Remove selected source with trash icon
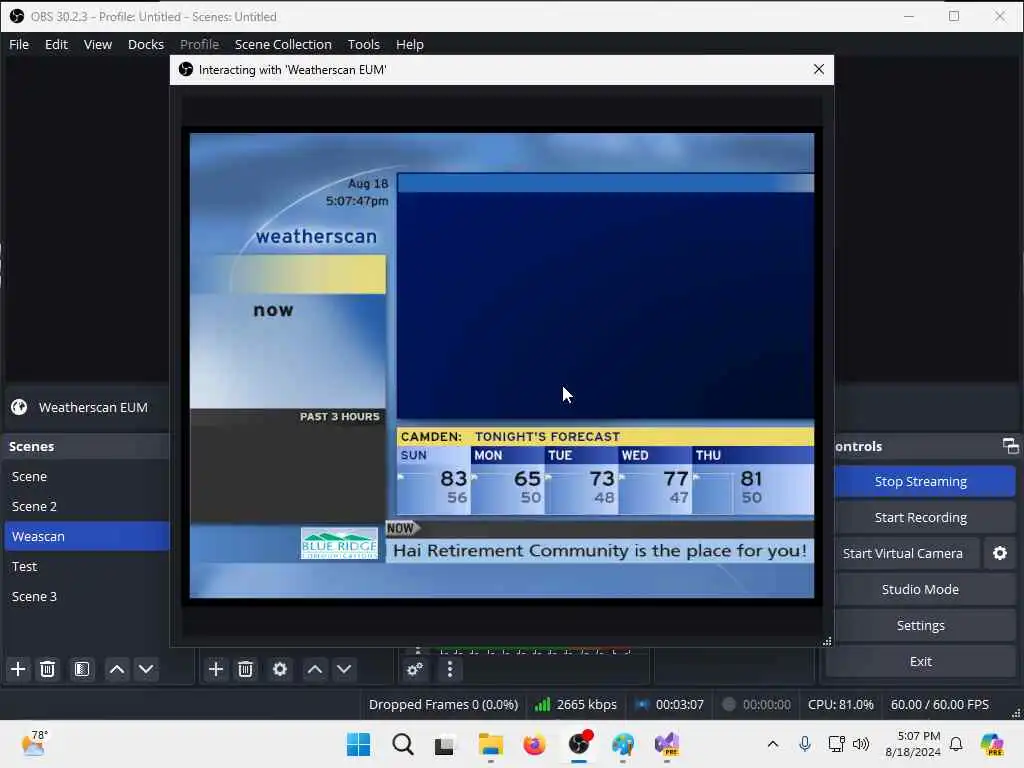 coord(245,669)
